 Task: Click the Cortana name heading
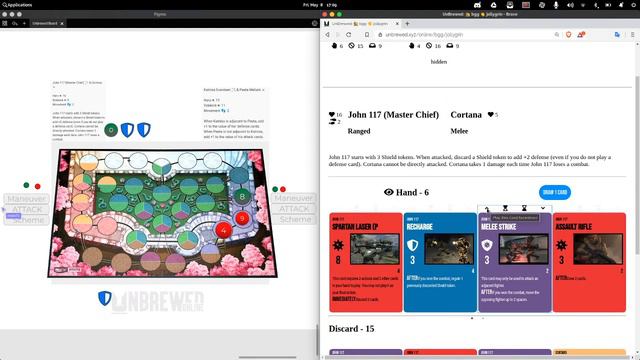(466, 115)
